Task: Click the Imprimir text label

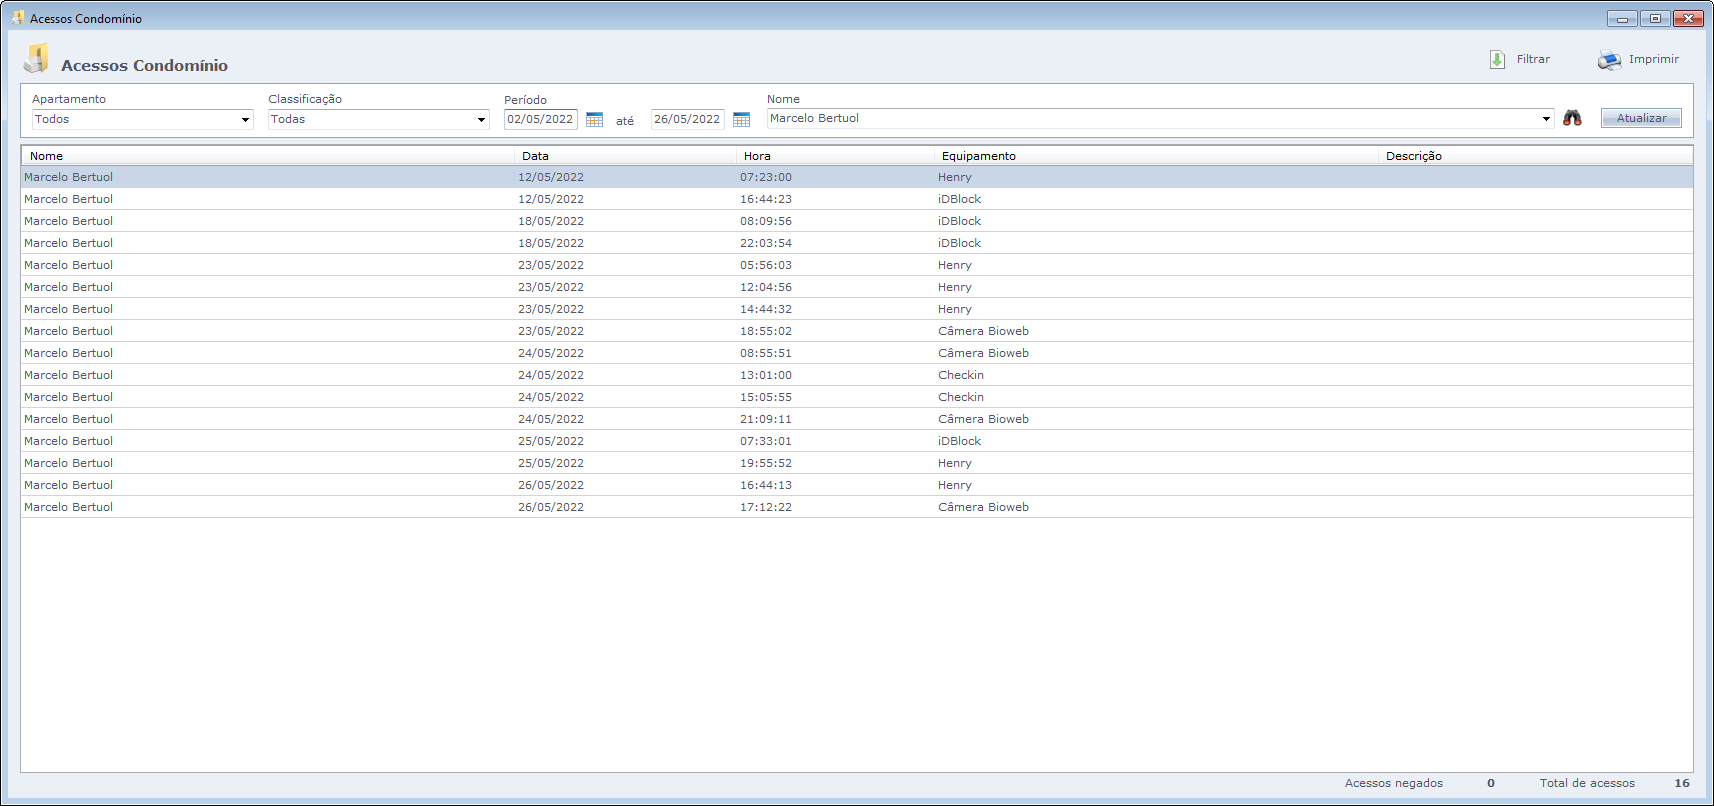Action: (1653, 60)
